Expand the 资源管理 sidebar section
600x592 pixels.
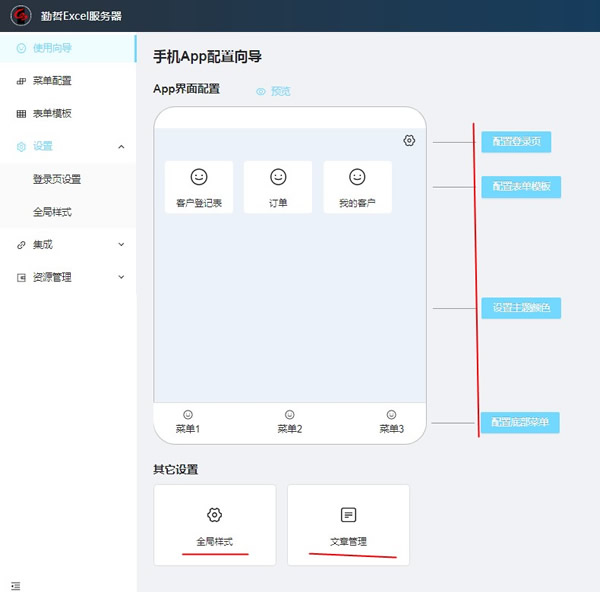121,277
